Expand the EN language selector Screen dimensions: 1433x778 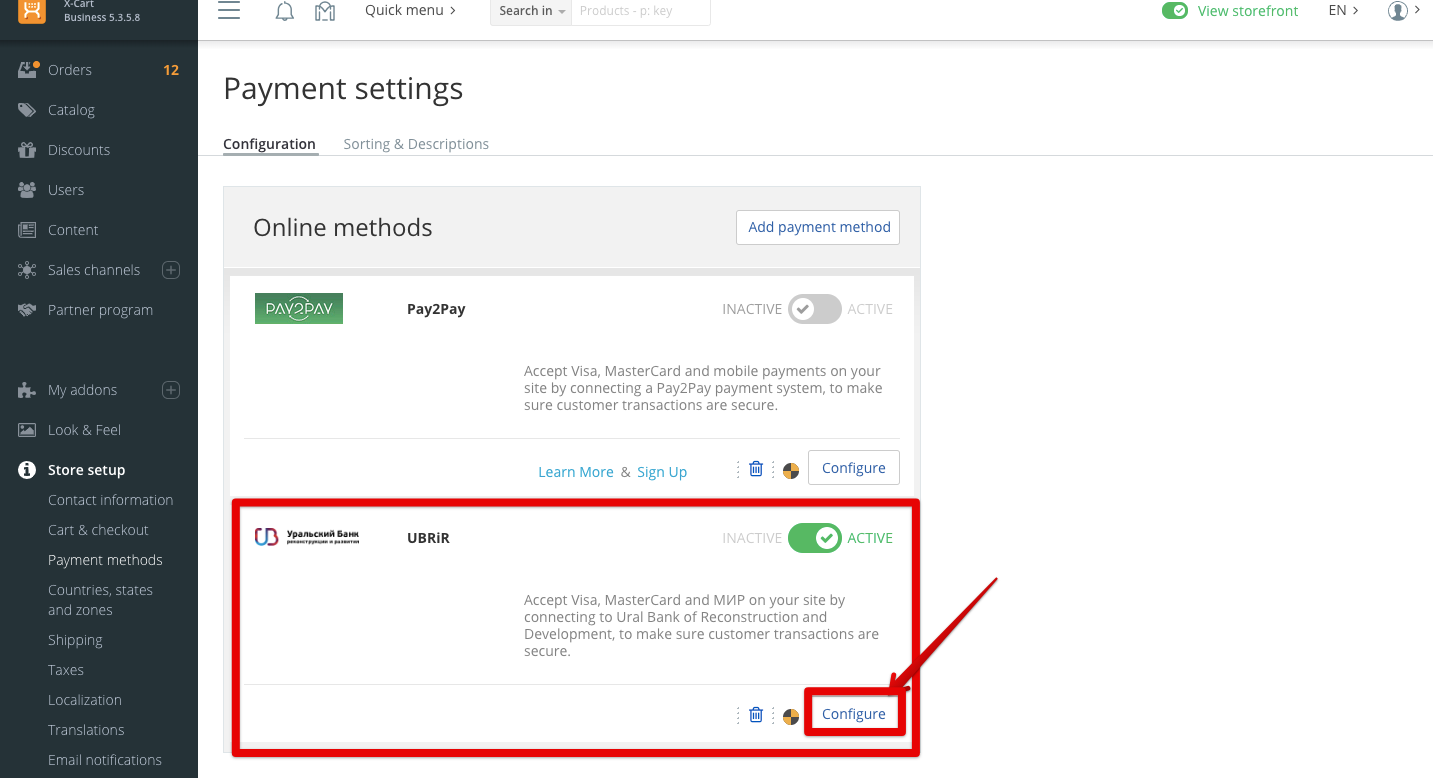1343,10
